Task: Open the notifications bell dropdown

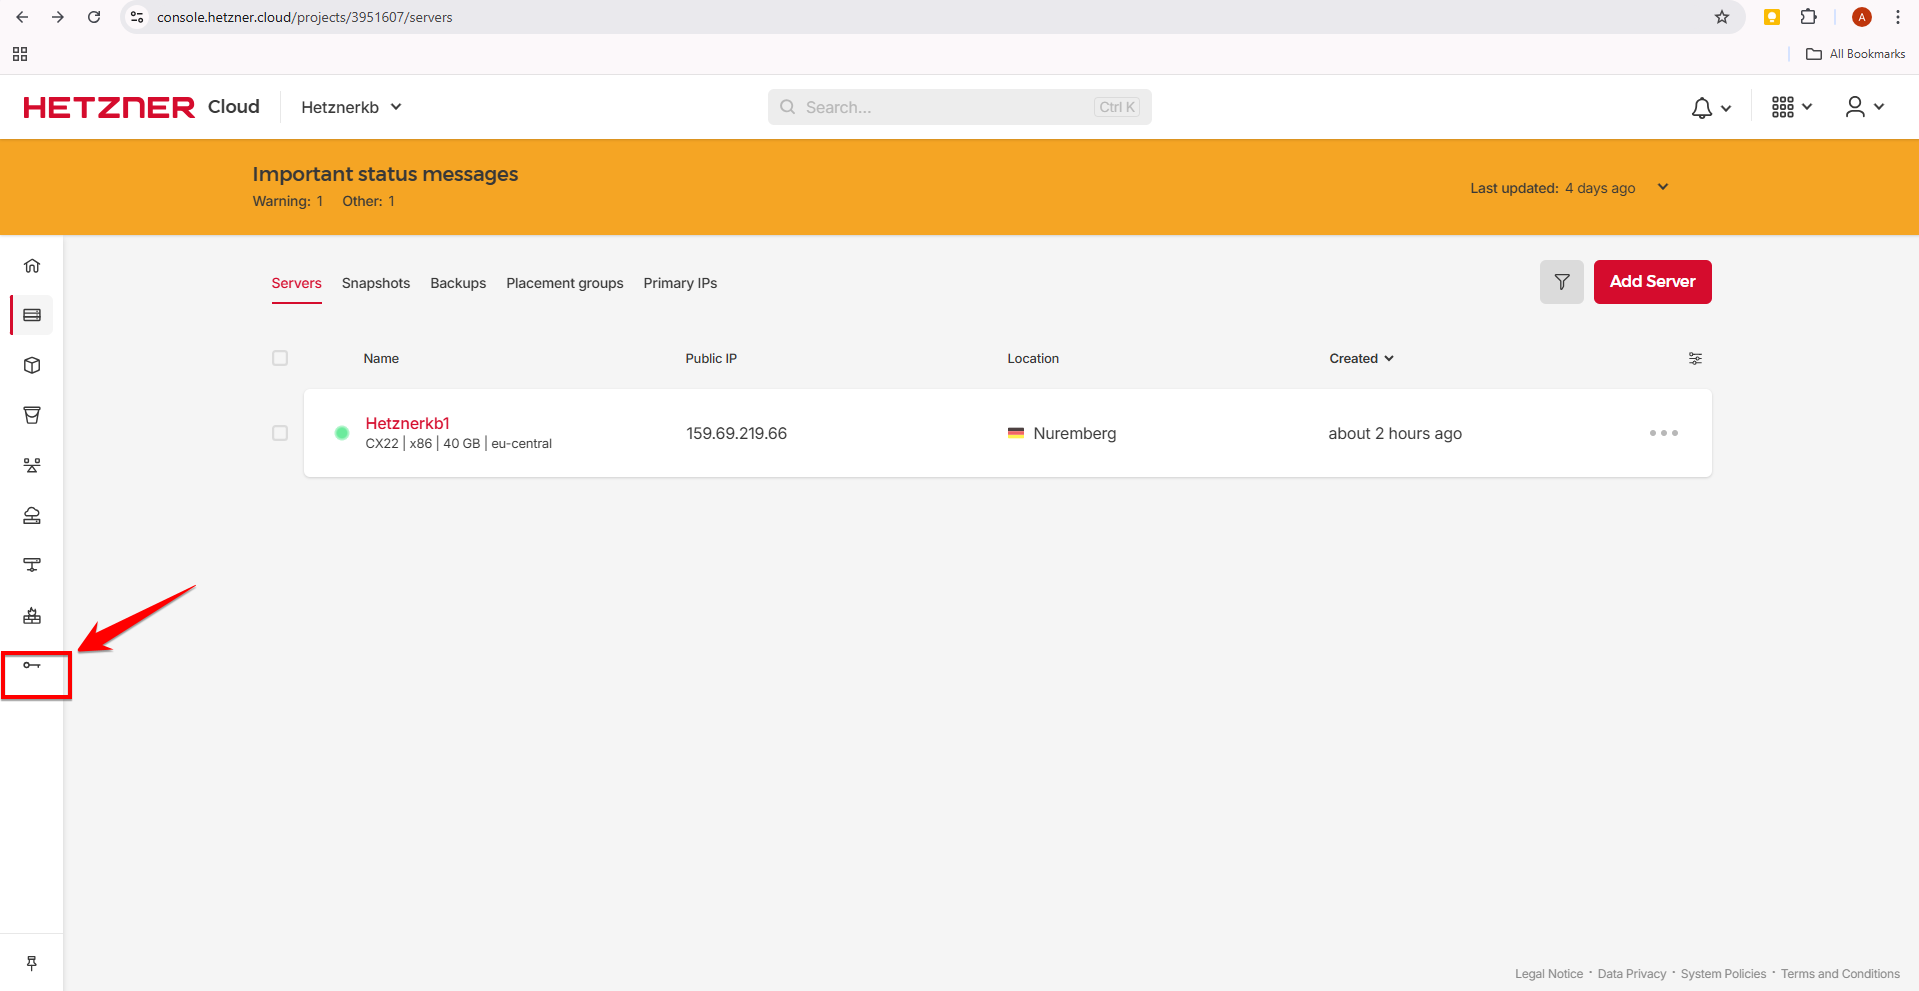Action: coord(1710,108)
